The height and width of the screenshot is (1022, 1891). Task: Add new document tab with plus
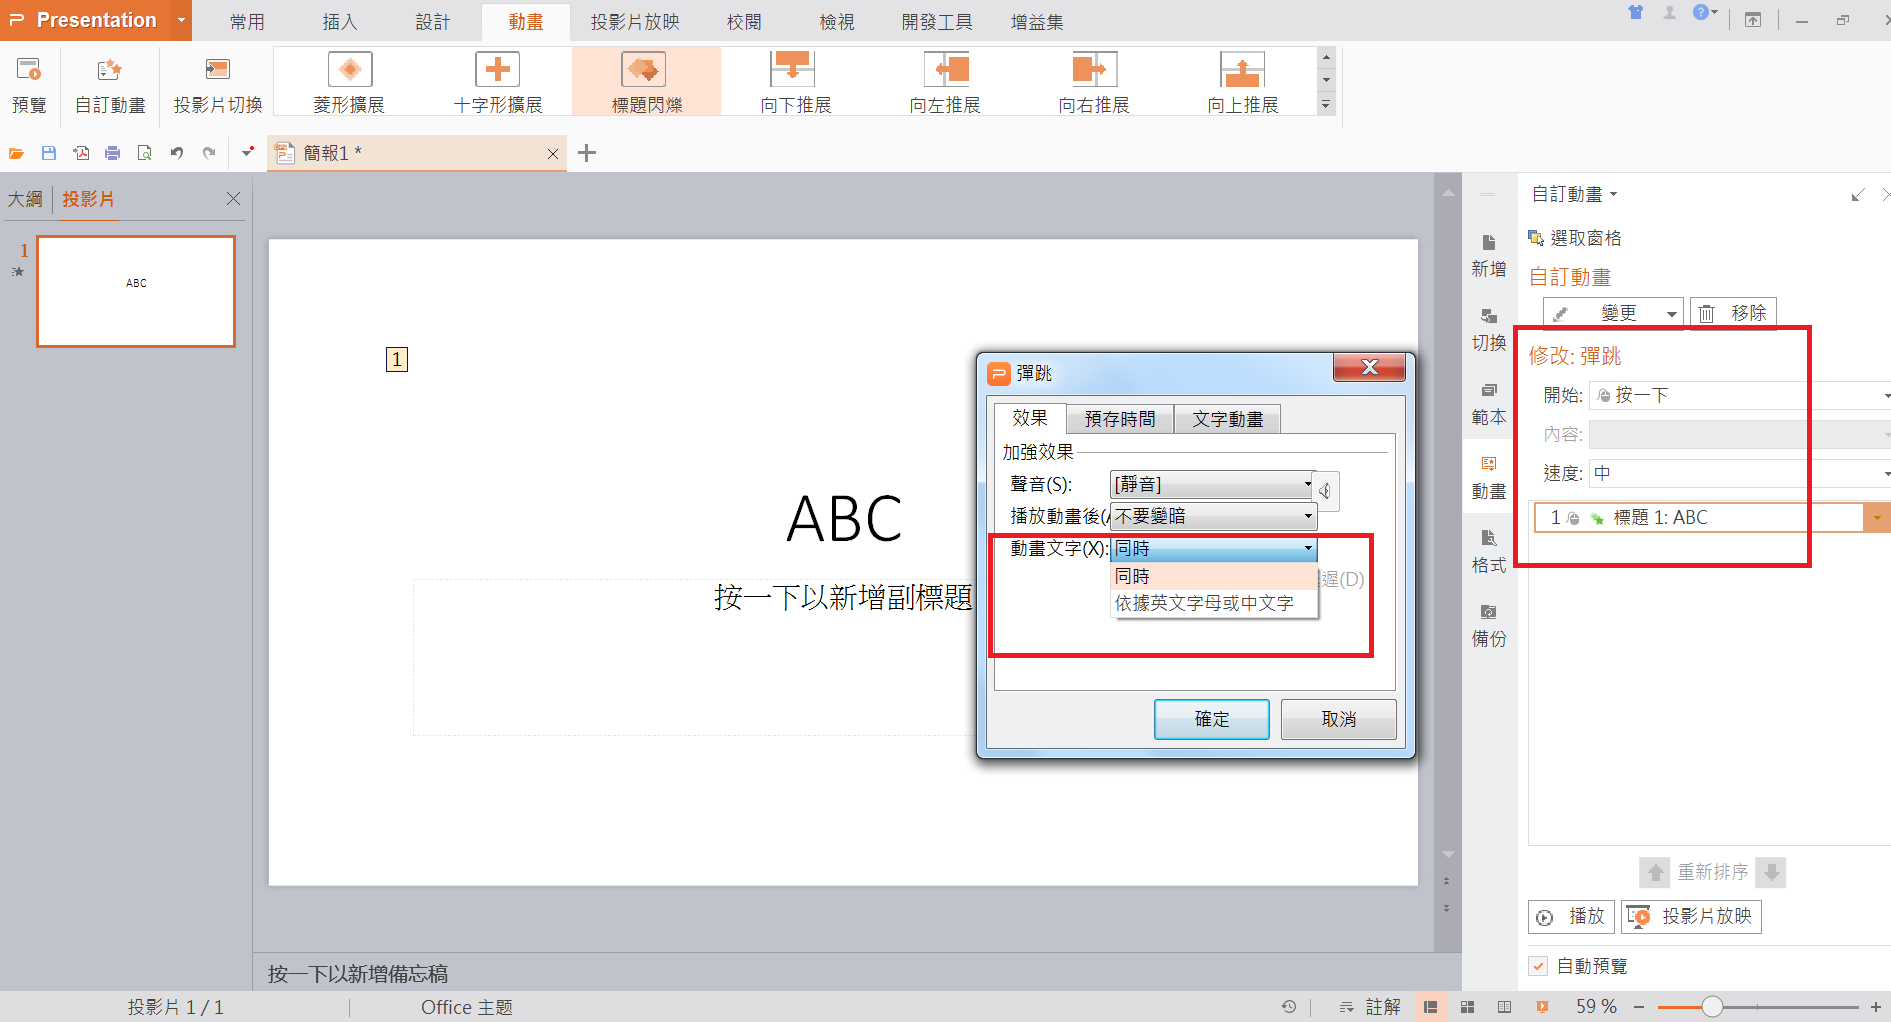coord(587,153)
